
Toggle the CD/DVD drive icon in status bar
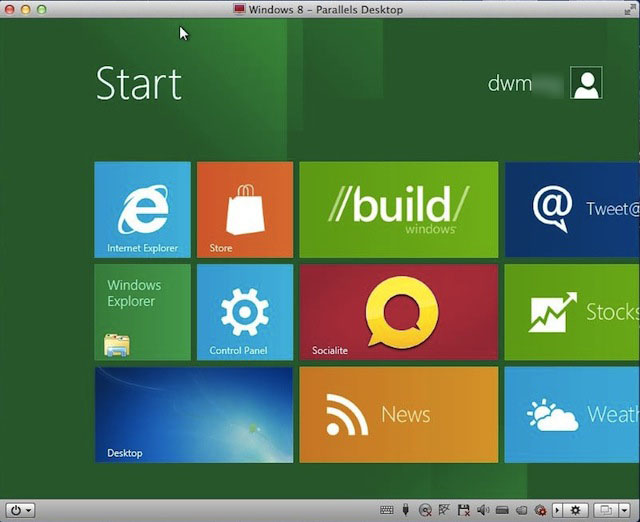tap(425, 510)
